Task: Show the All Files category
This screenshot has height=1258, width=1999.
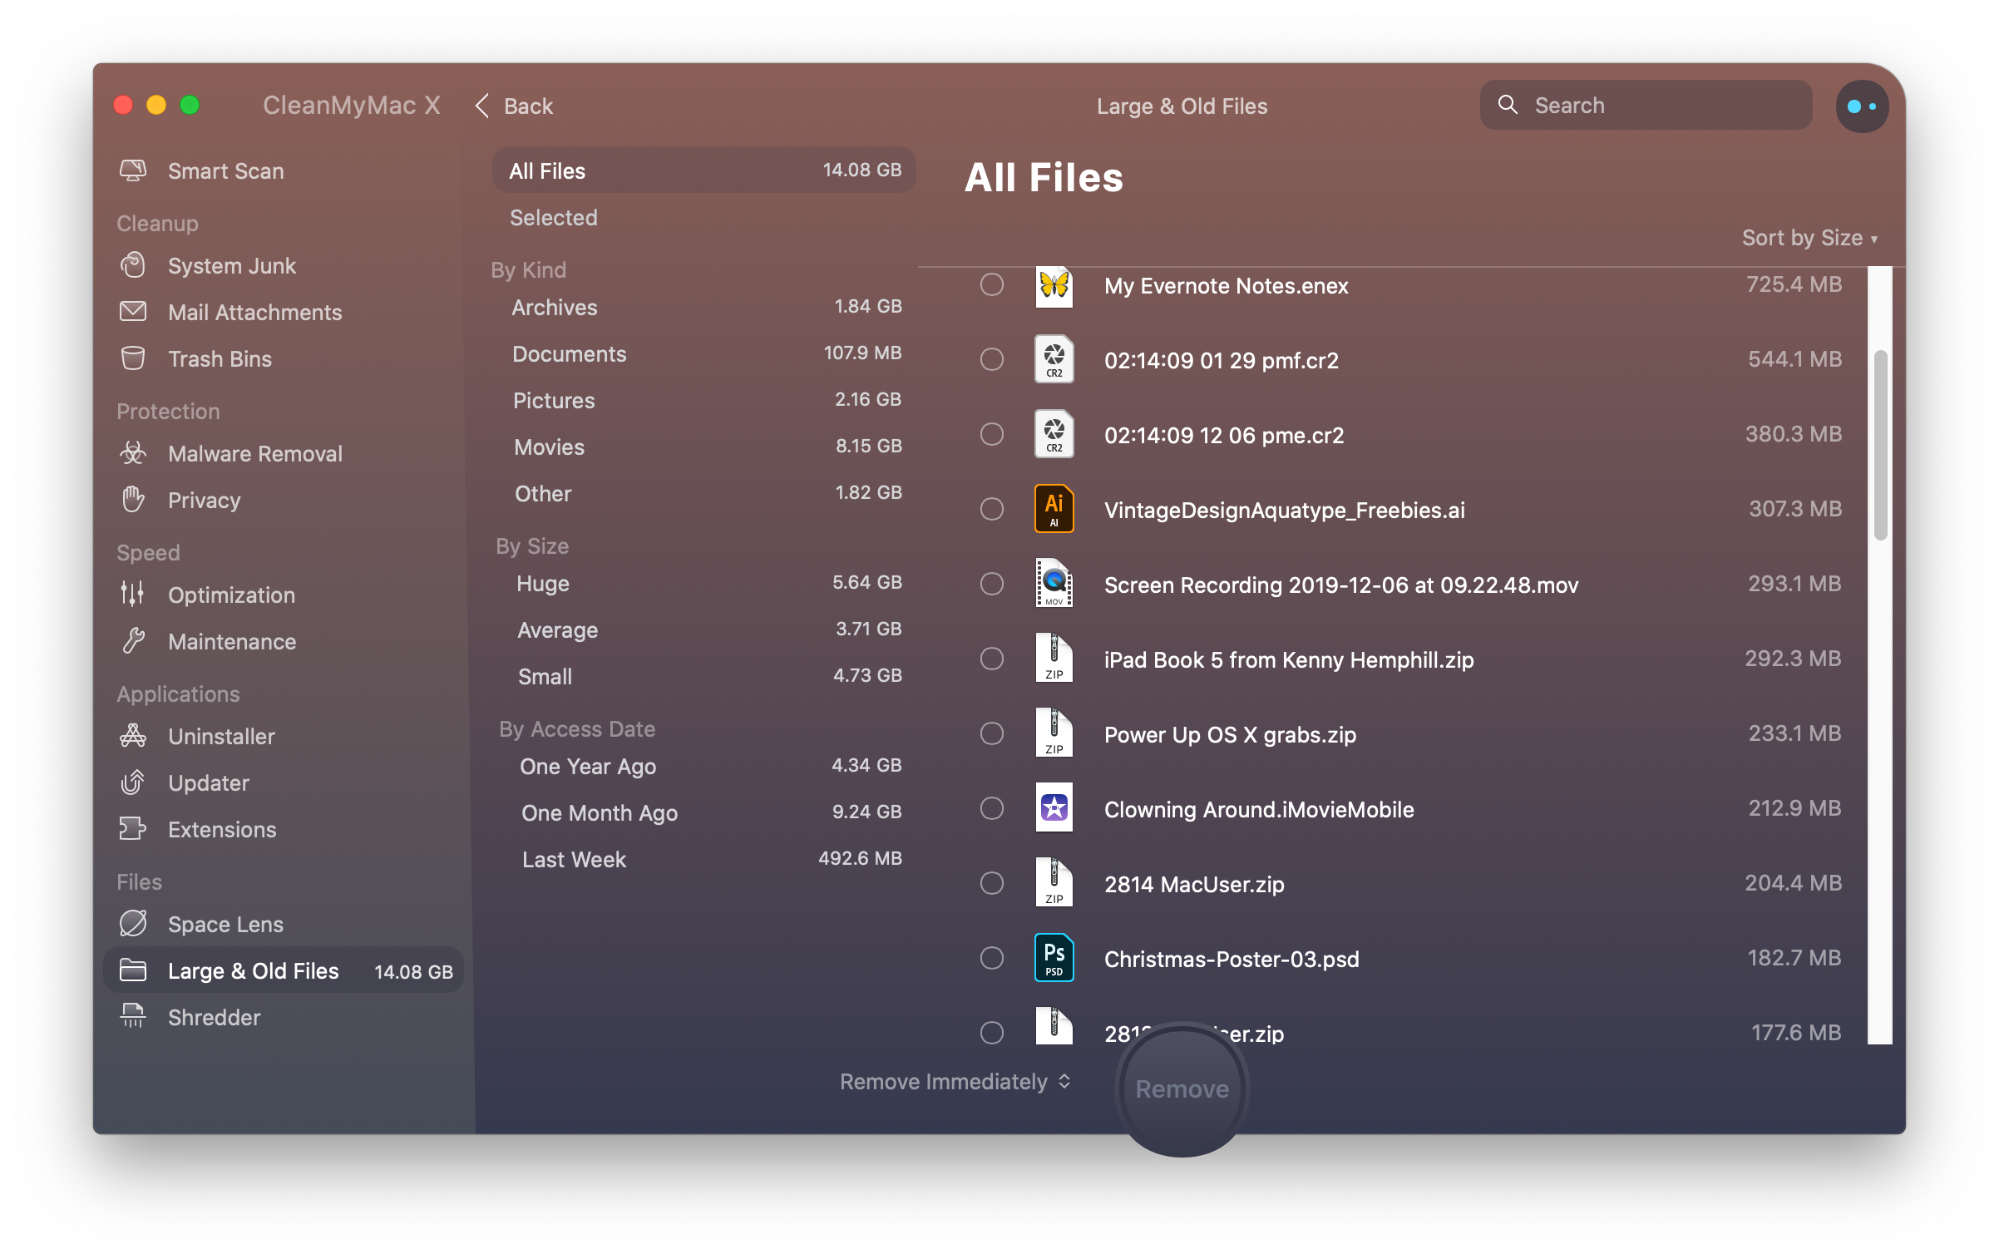Action: (x=704, y=170)
